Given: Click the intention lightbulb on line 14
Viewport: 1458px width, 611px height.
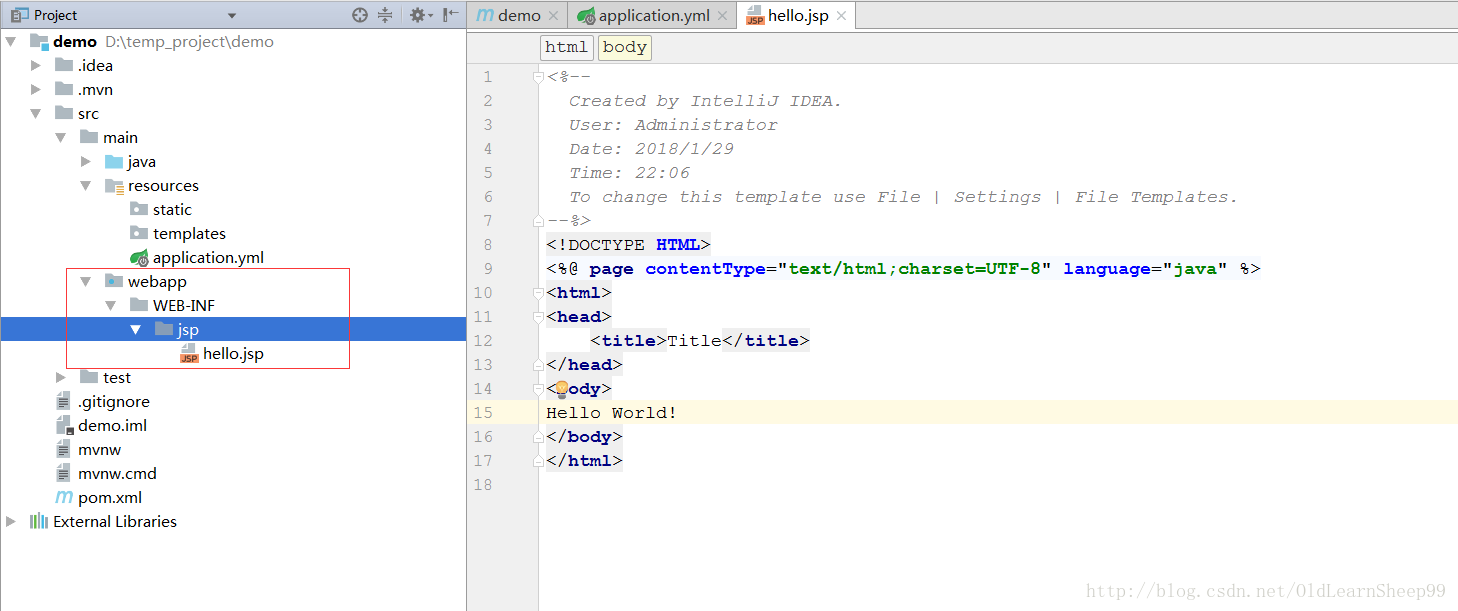Looking at the screenshot, I should (561, 389).
